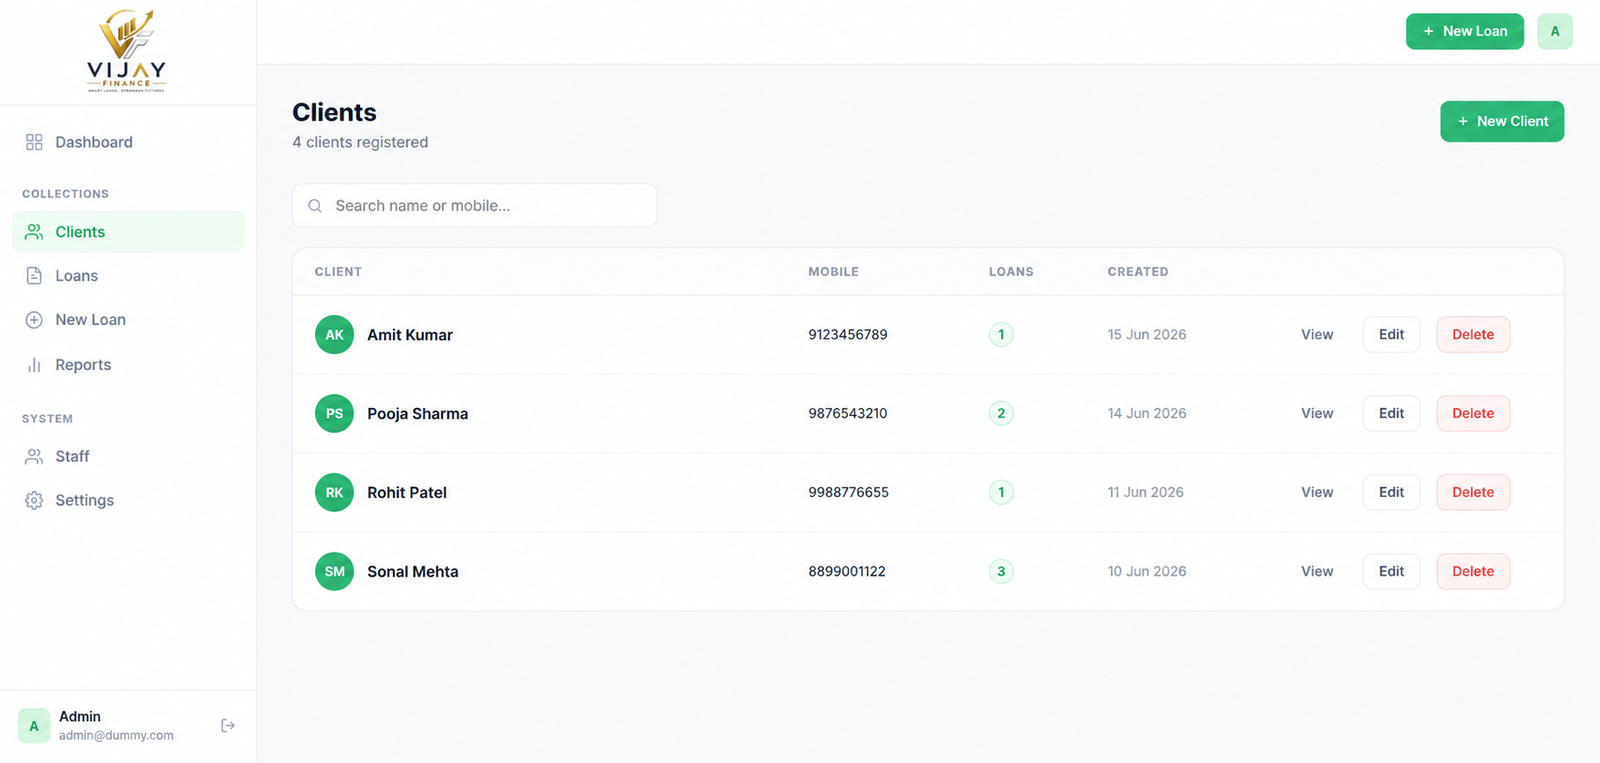The width and height of the screenshot is (1600, 763).
Task: Click the 15 Jun 2026 created date
Action: 1147,334
